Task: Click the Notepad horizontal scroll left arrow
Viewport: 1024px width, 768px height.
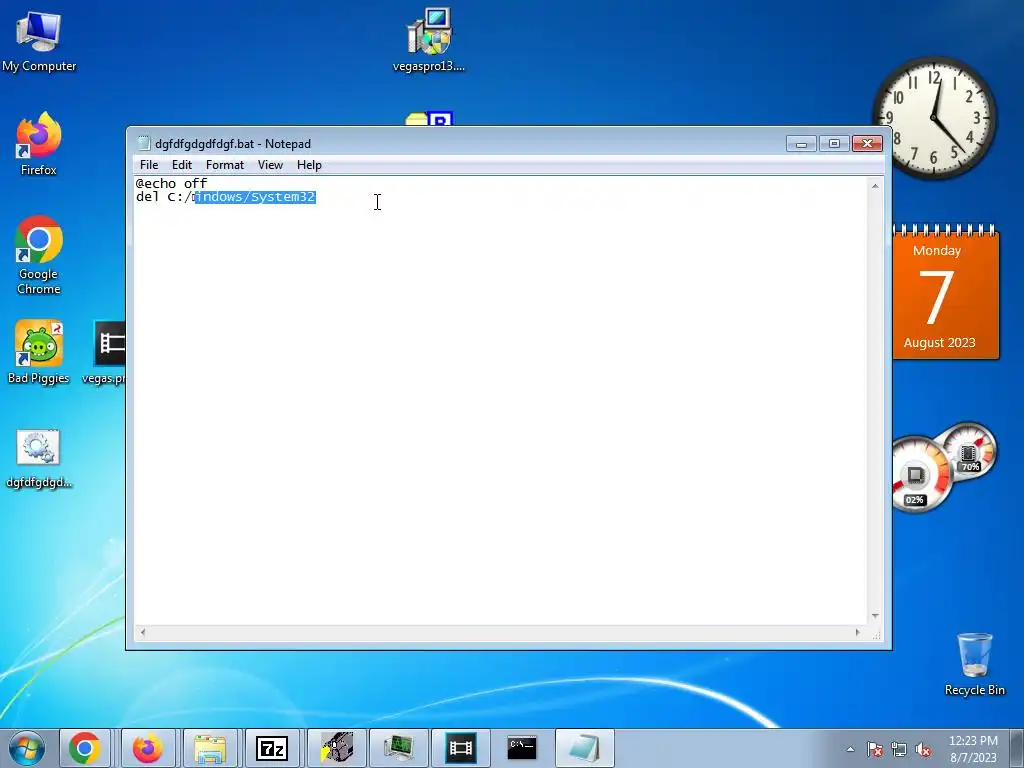Action: tap(143, 632)
